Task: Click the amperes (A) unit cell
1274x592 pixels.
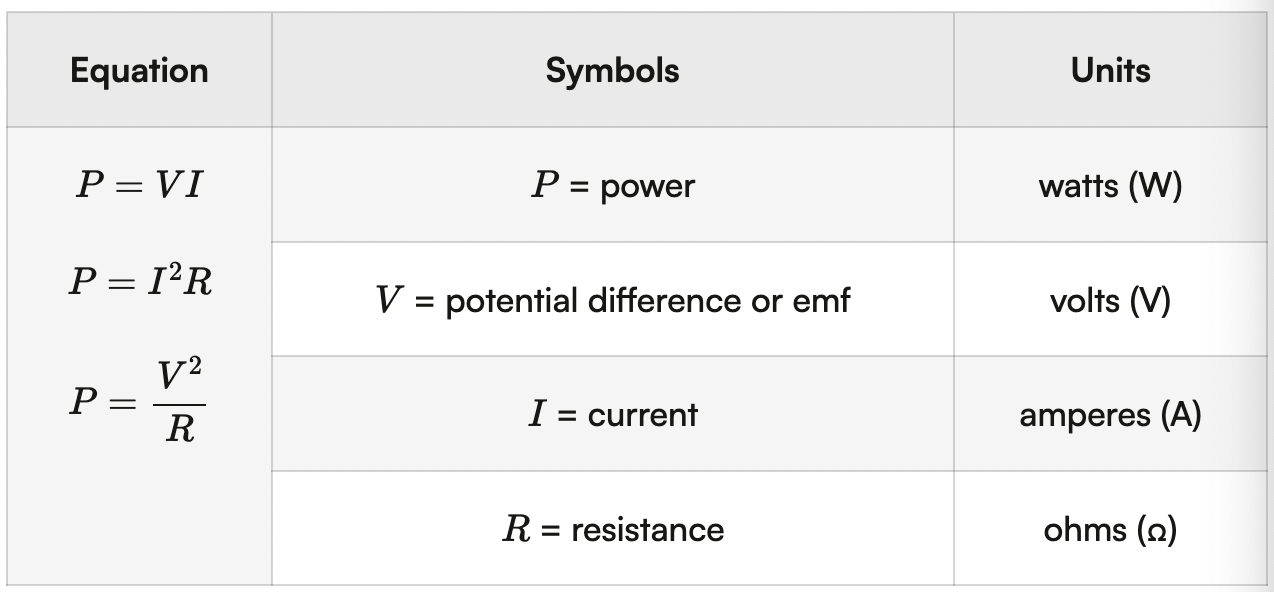Action: click(x=1110, y=414)
